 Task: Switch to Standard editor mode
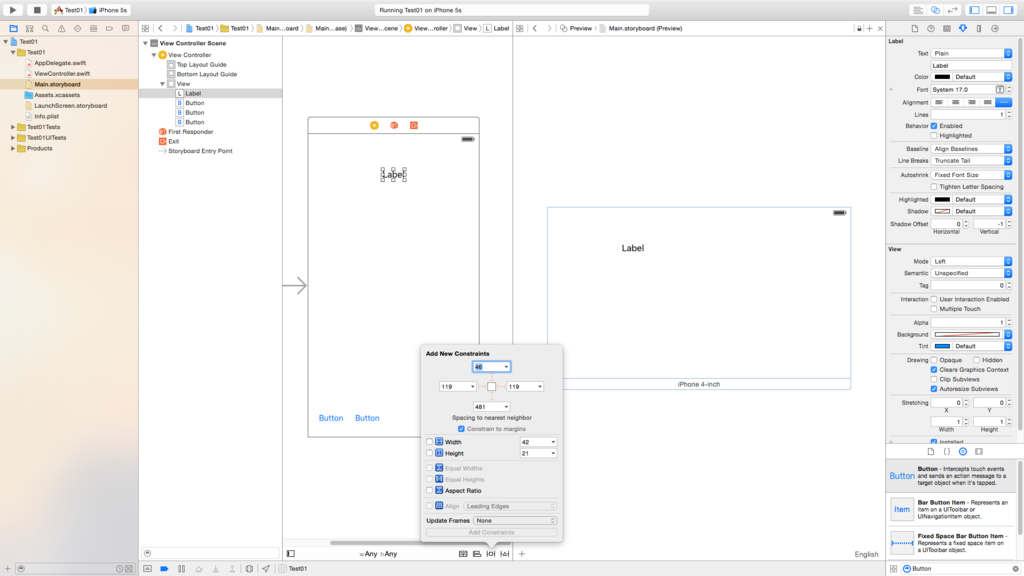click(918, 10)
